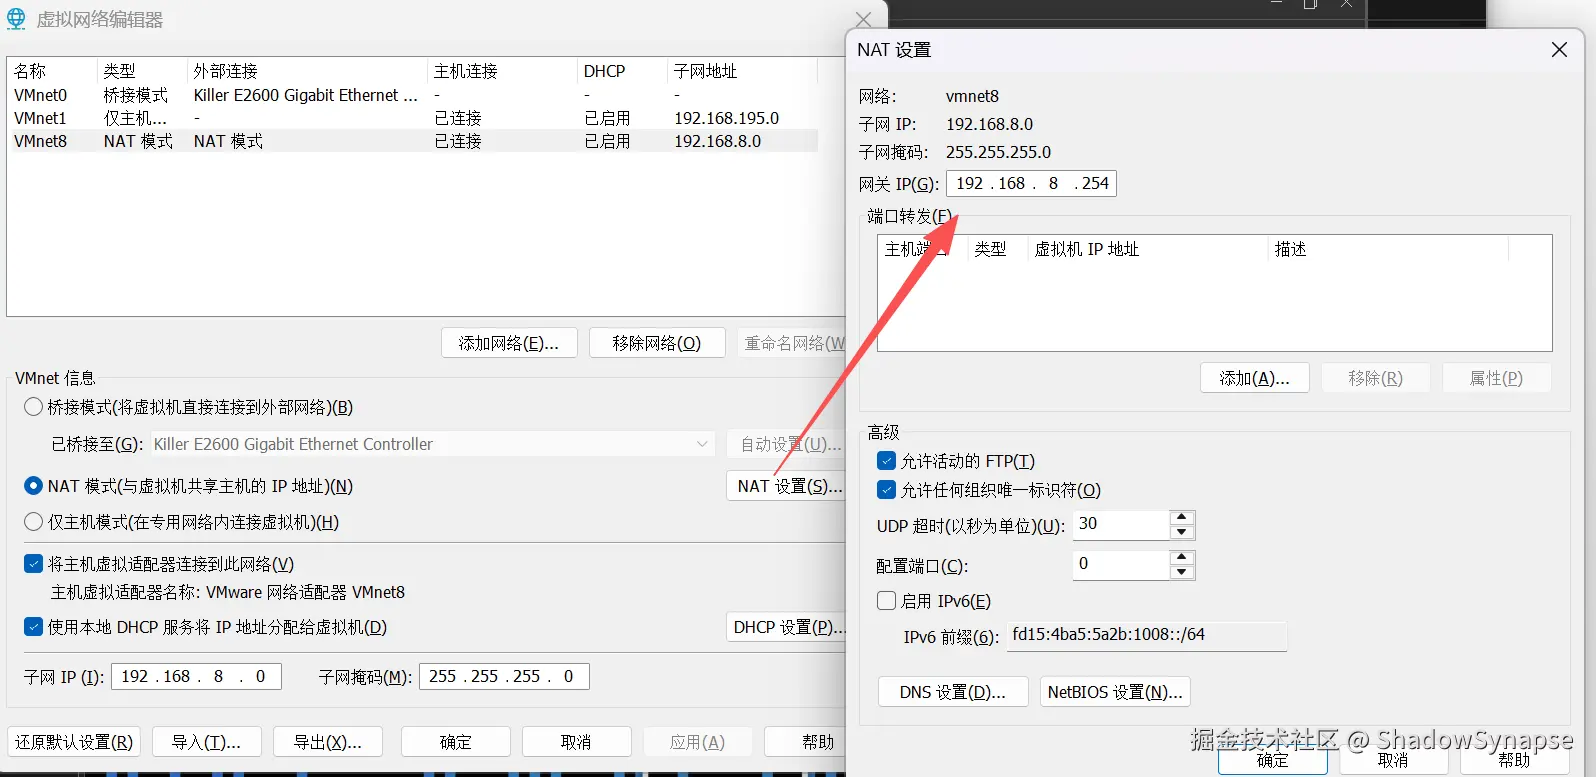Click the 描述 column header
1596x777 pixels.
coord(1388,249)
